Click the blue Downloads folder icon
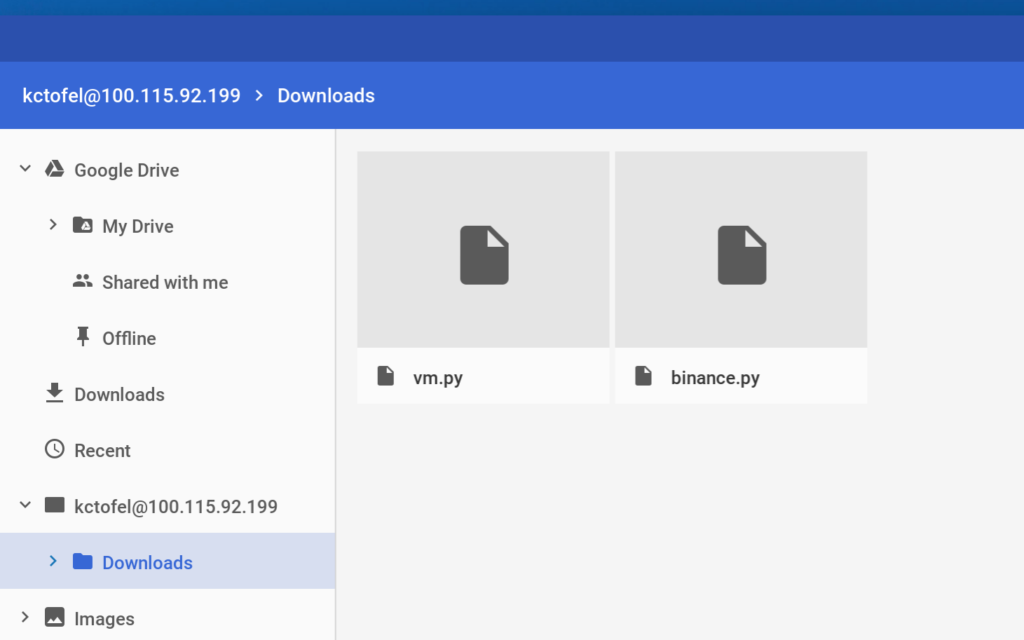This screenshot has height=640, width=1024. click(x=82, y=562)
